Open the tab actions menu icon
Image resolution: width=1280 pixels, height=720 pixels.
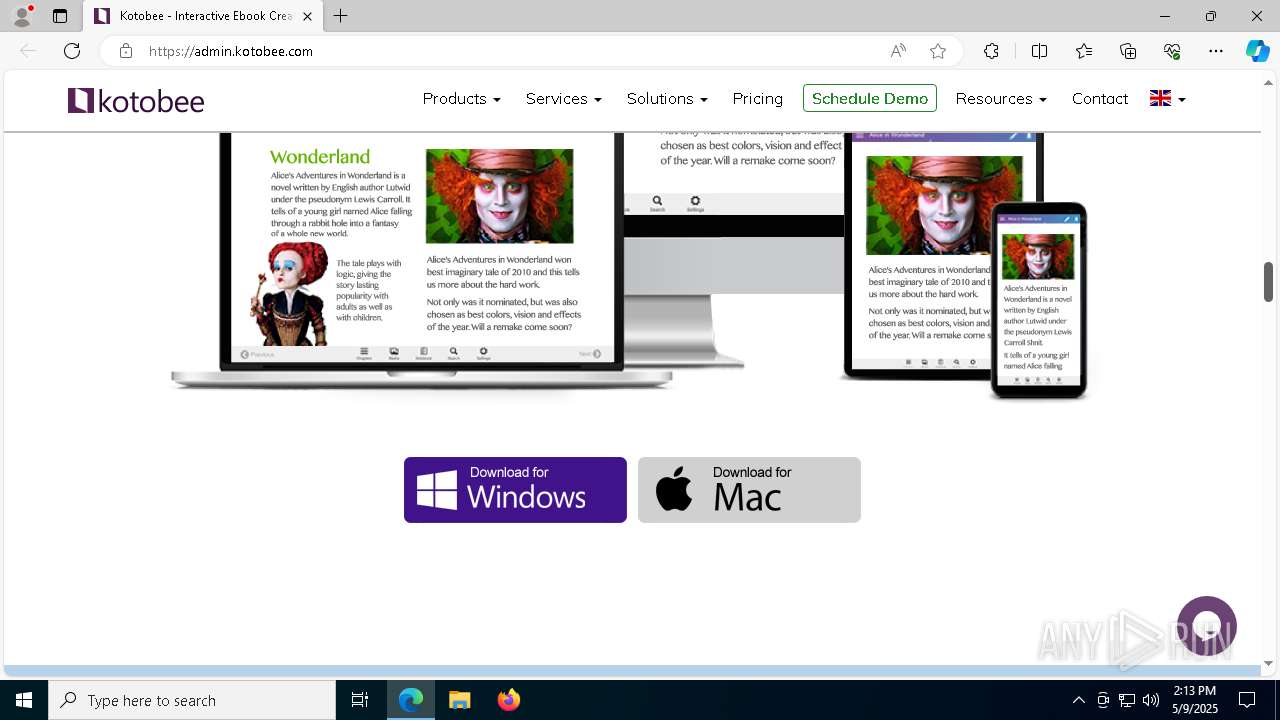click(60, 16)
